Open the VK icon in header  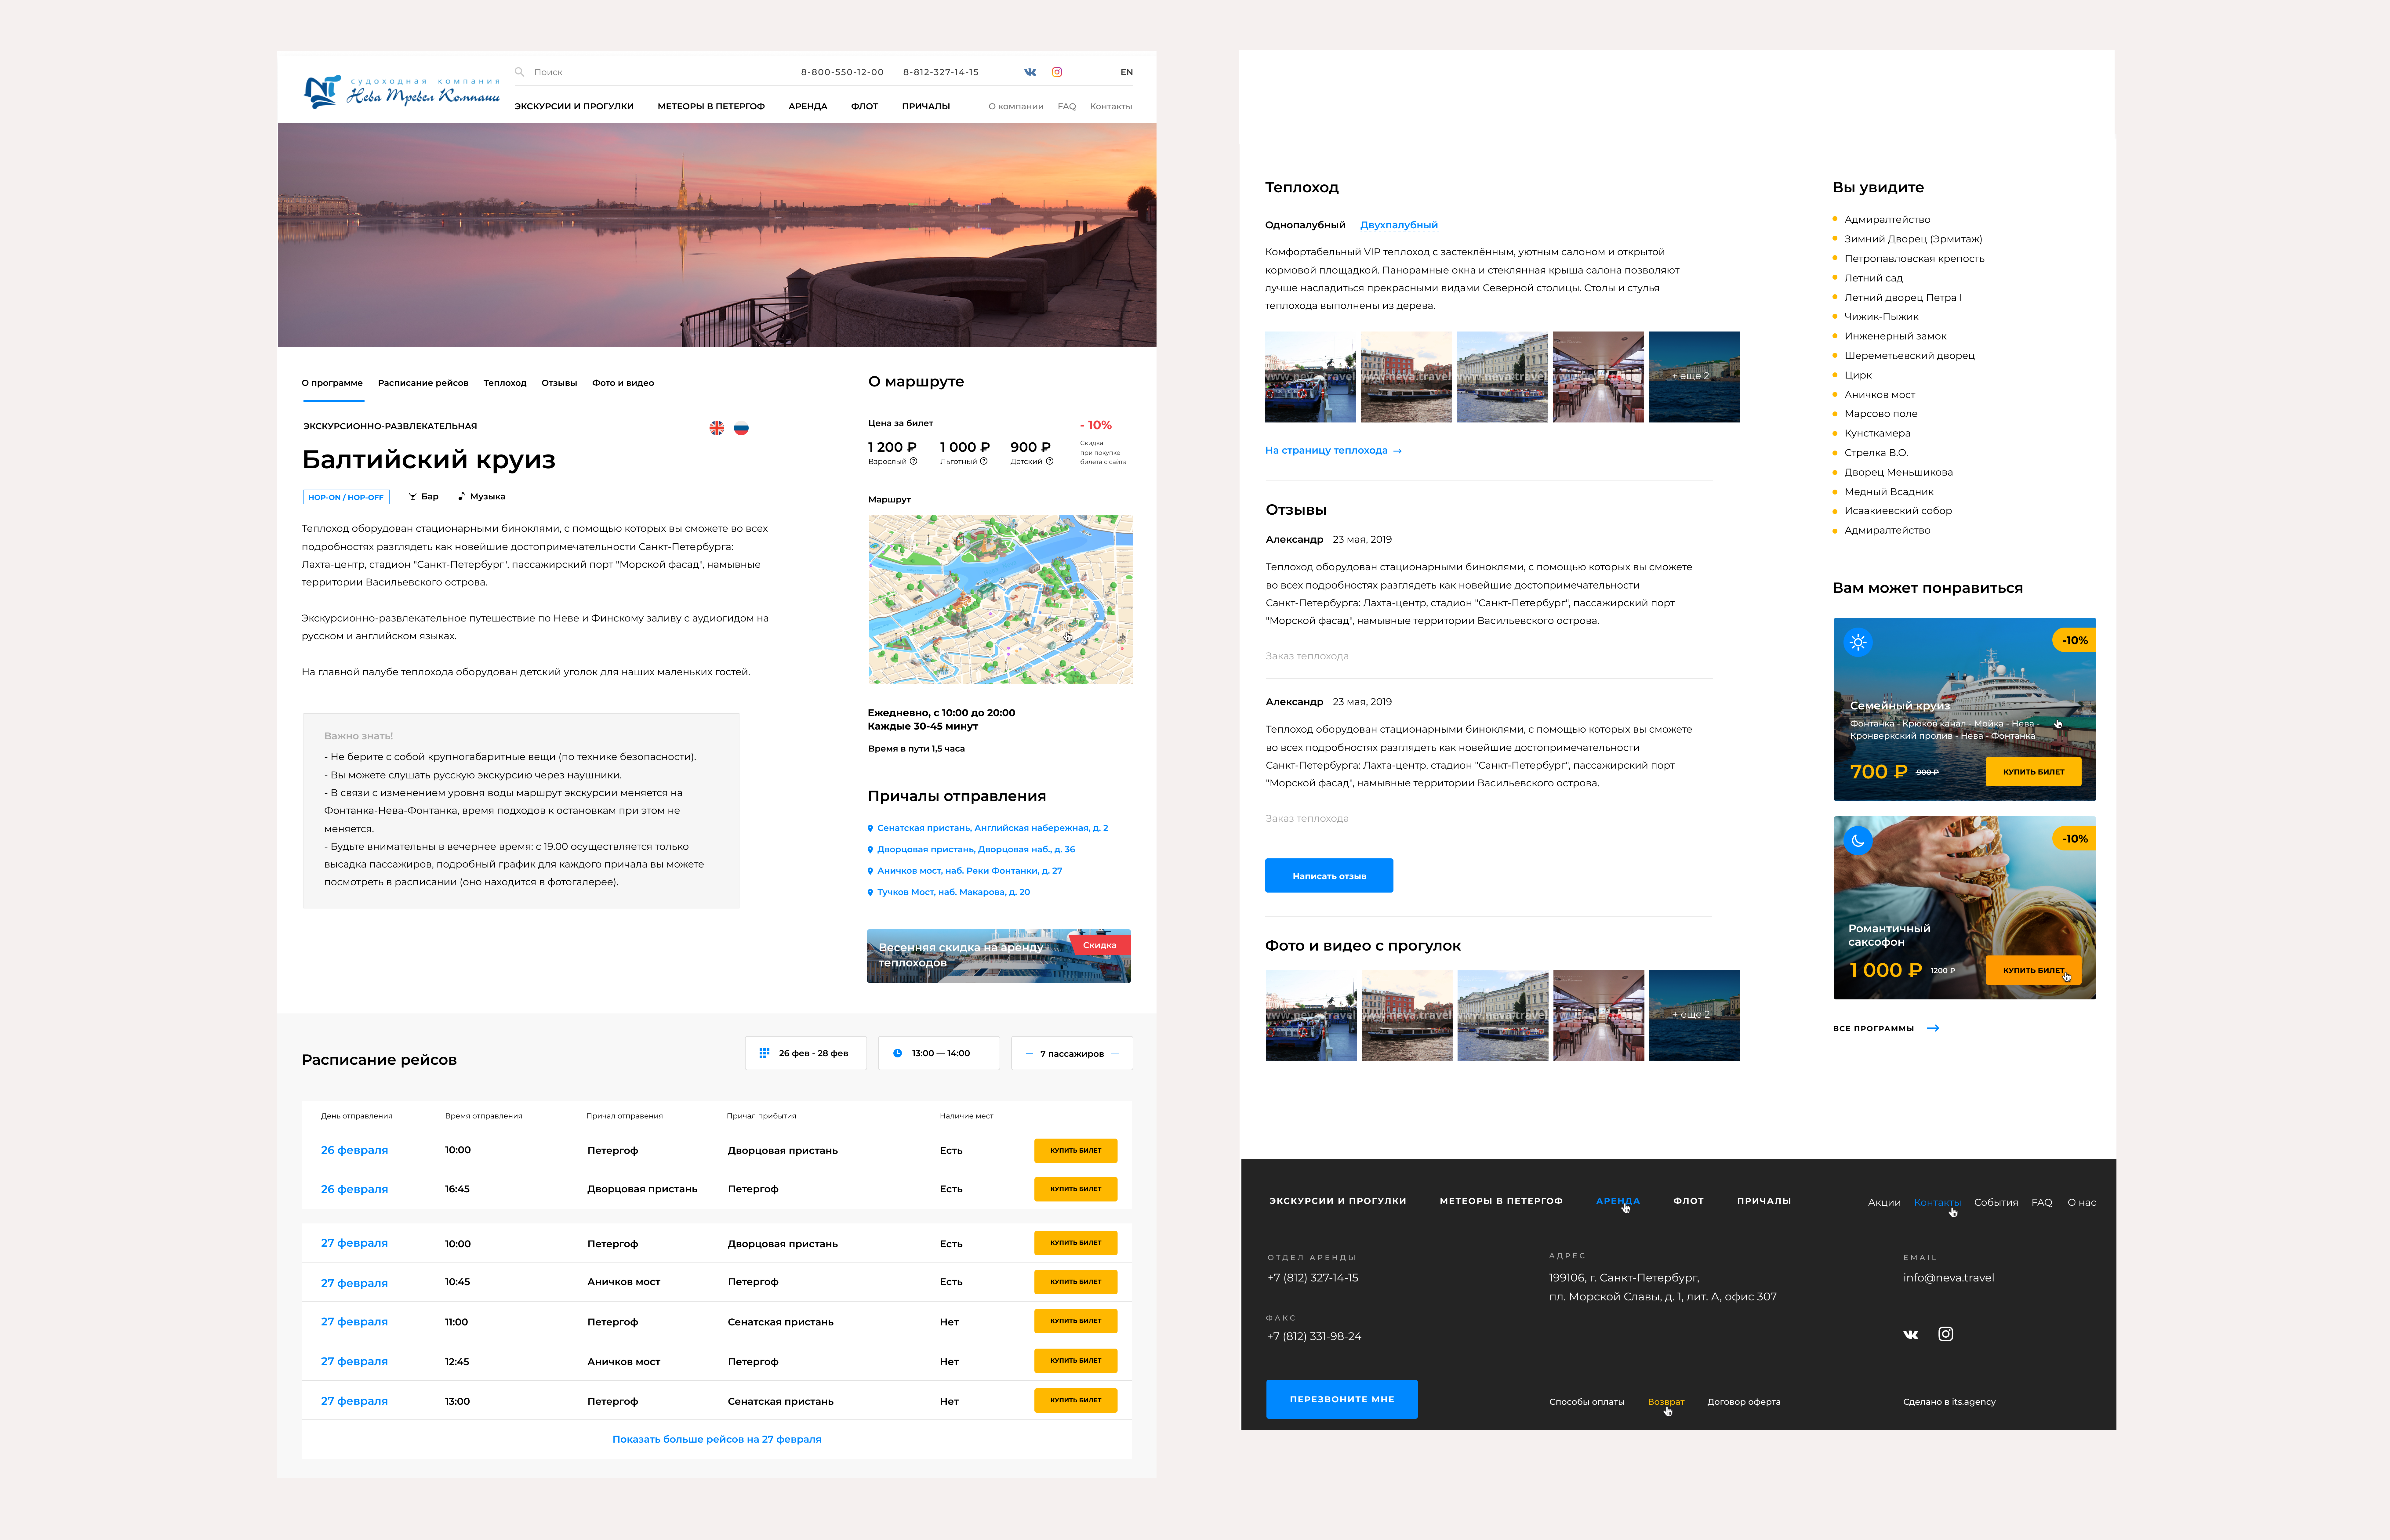coord(1030,72)
